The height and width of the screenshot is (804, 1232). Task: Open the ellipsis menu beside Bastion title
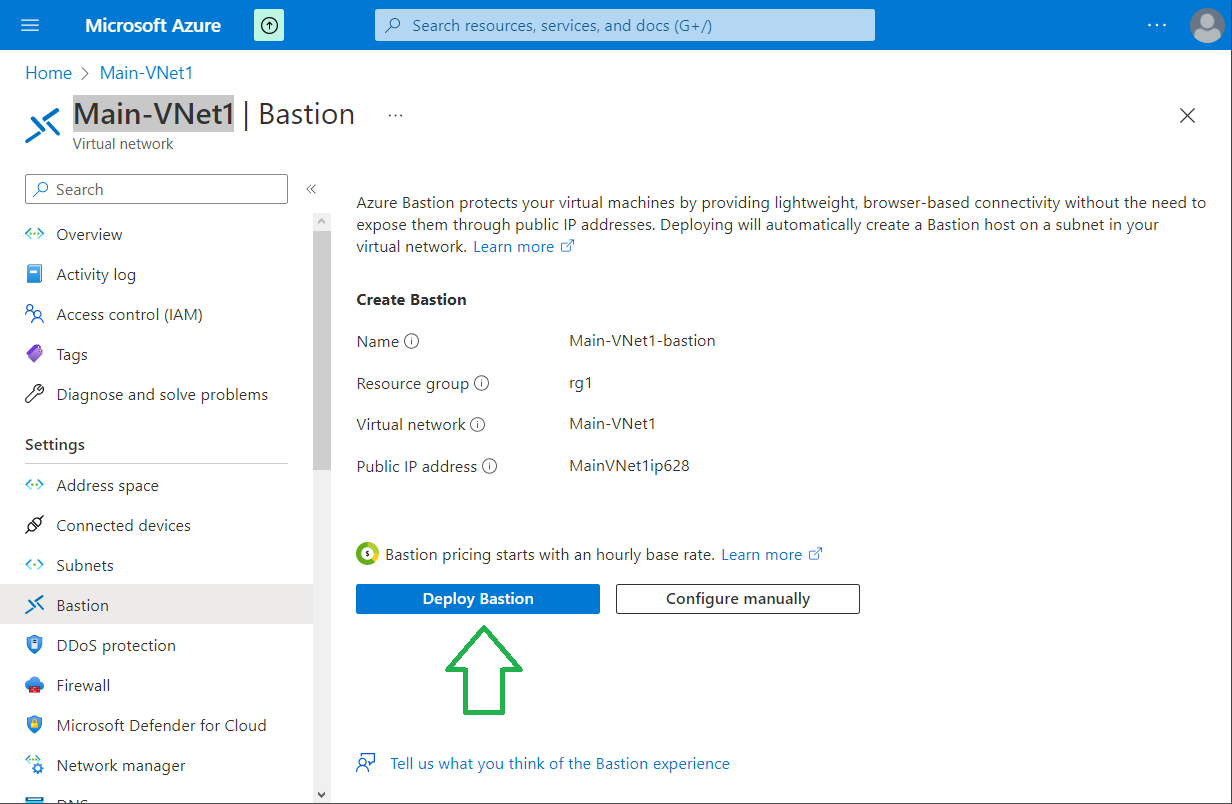point(395,116)
